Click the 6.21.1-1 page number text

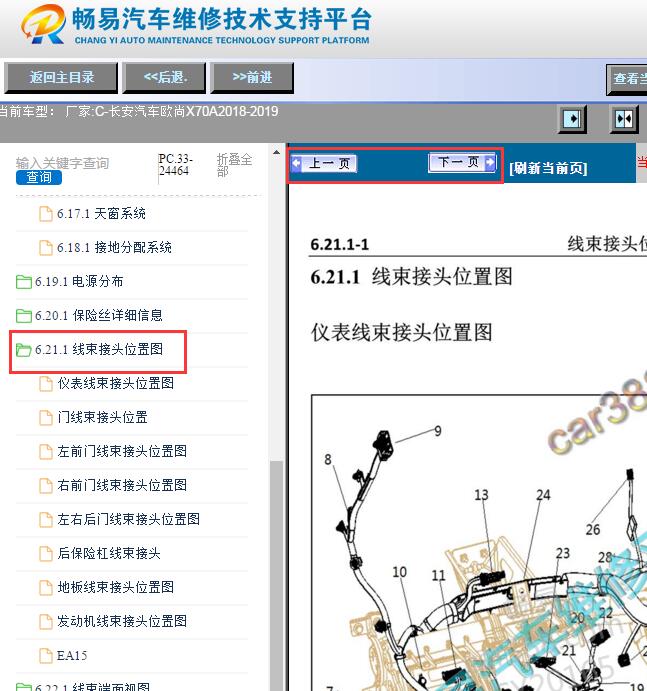[x=339, y=244]
